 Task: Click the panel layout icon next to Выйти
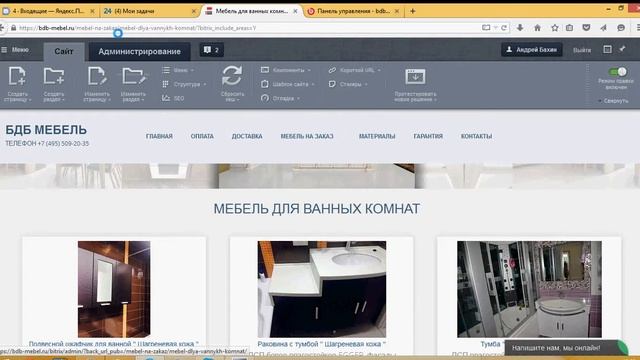tap(607, 49)
